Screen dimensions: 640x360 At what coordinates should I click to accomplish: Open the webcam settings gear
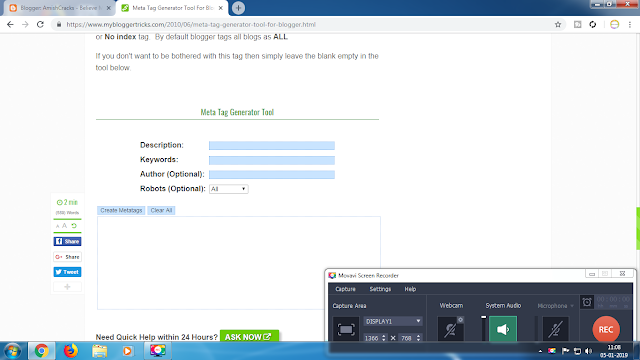point(460,320)
